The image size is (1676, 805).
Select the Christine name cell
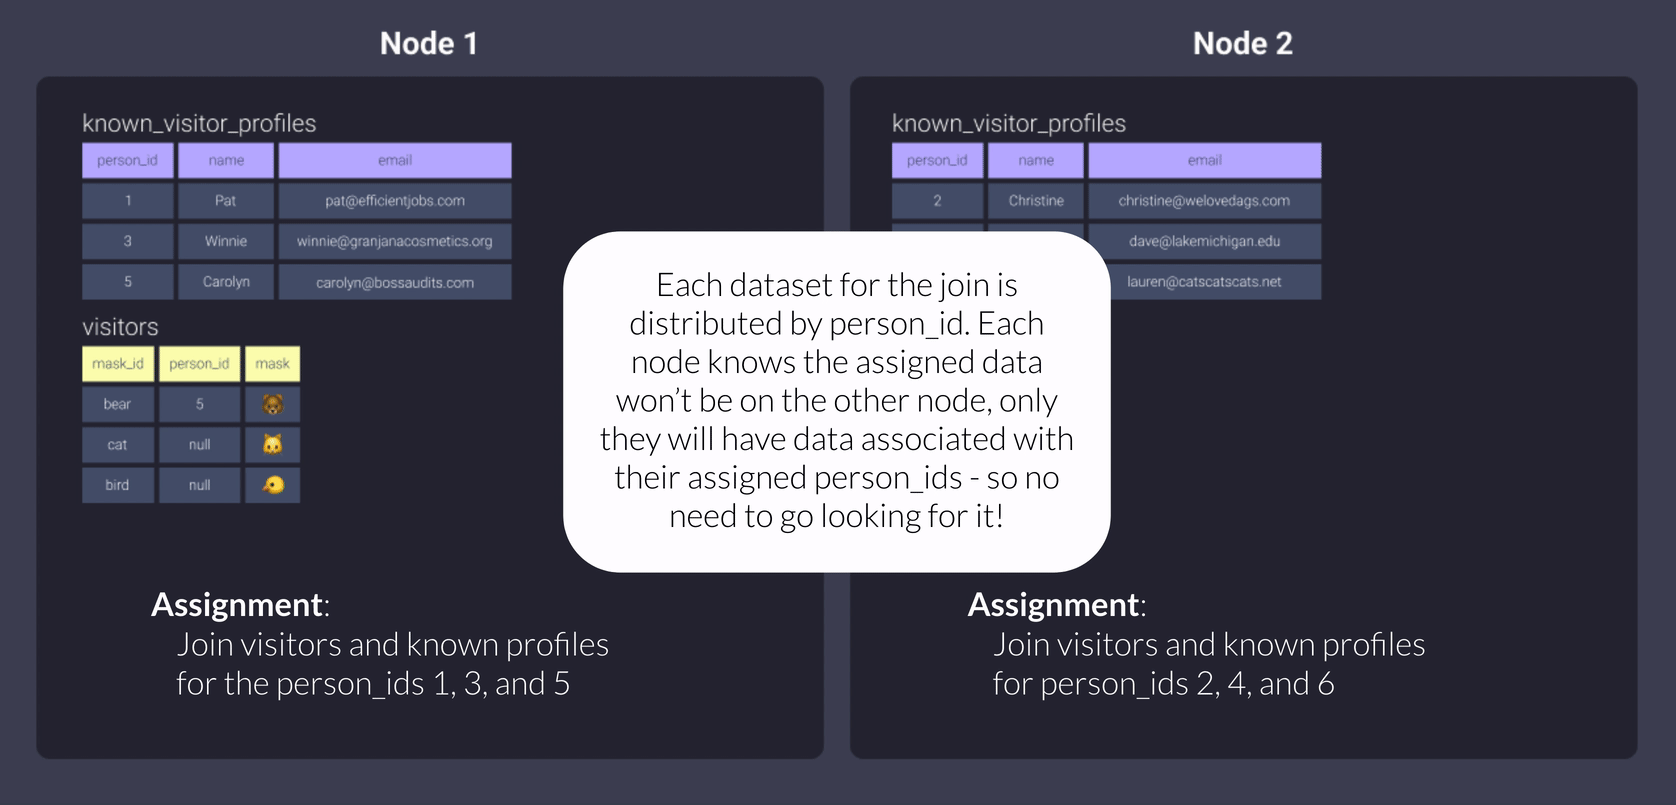tap(1036, 201)
